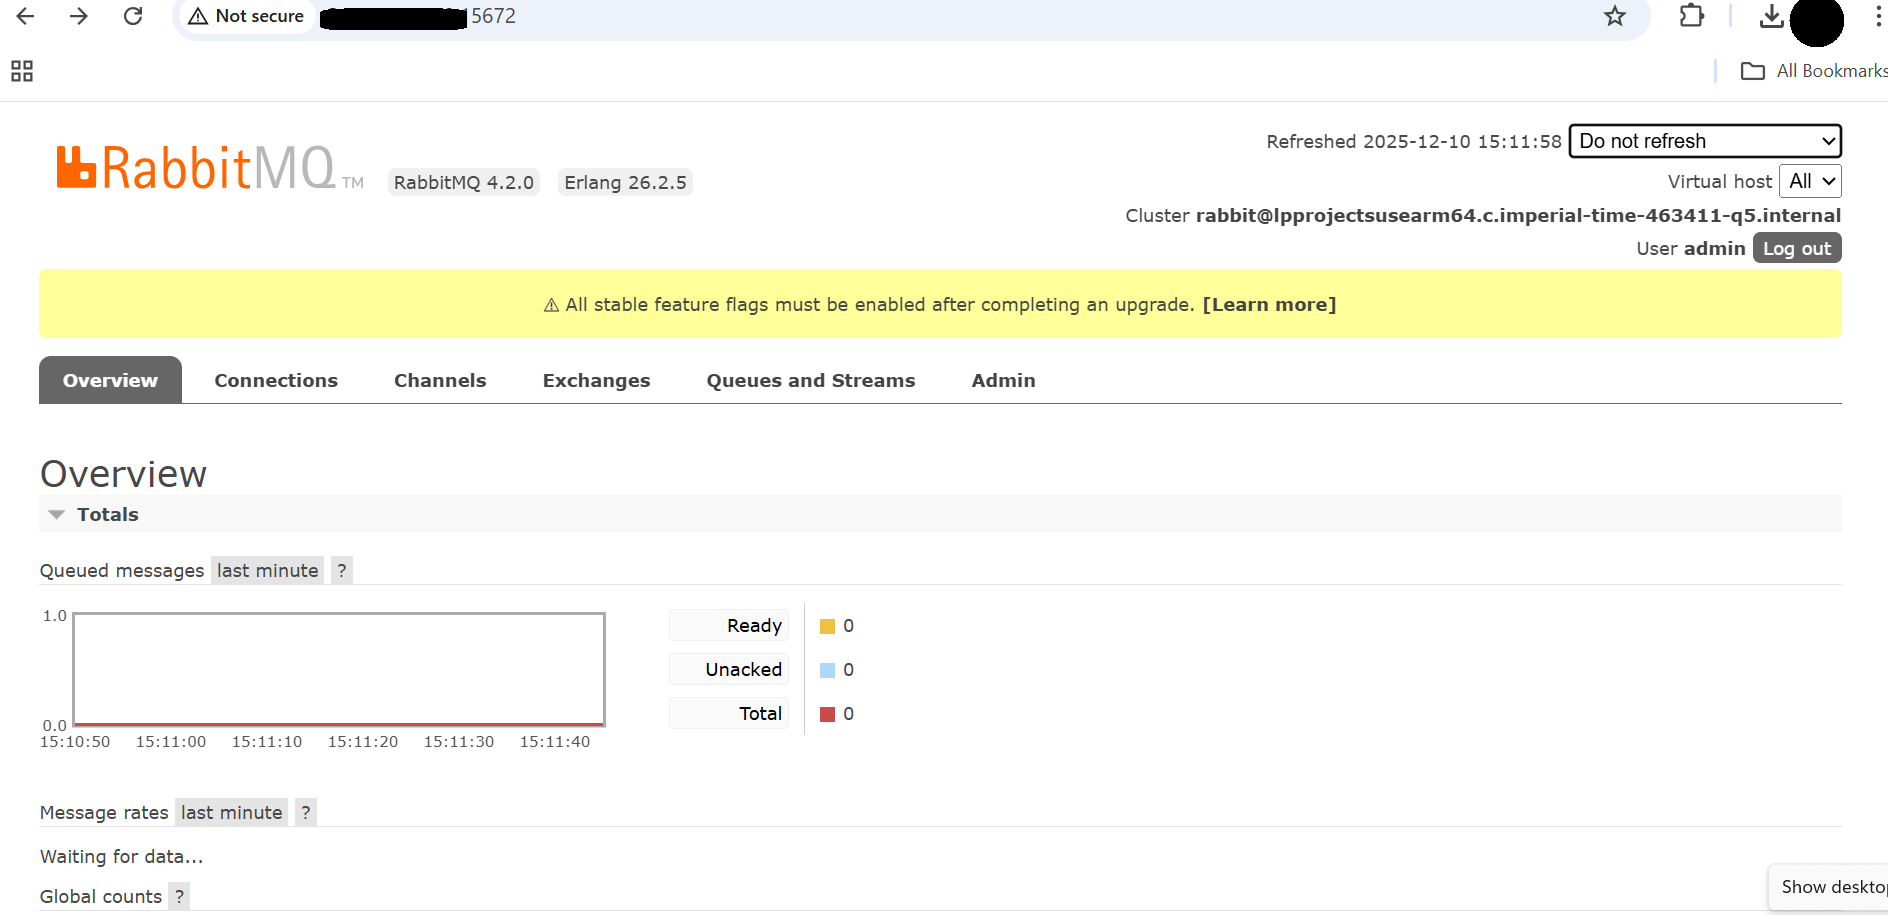
Task: Follow the Learn more link about feature flags
Action: click(1269, 304)
